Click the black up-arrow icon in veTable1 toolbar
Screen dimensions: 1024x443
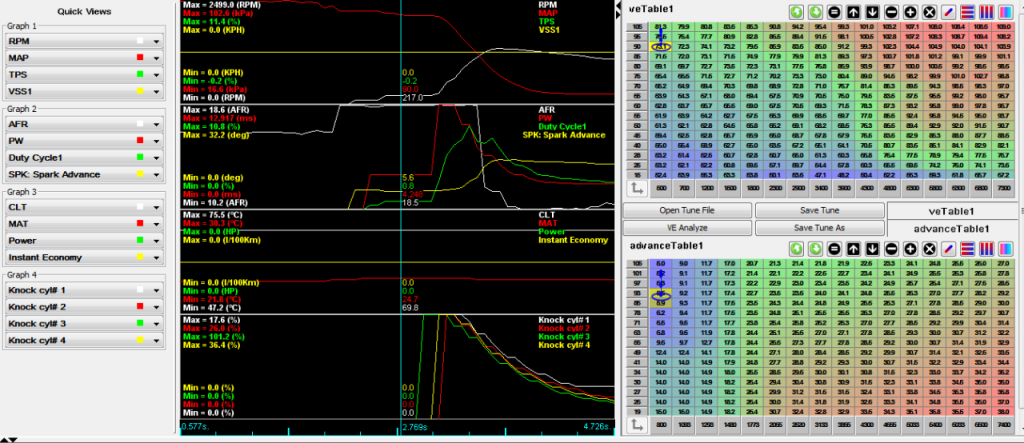point(853,12)
